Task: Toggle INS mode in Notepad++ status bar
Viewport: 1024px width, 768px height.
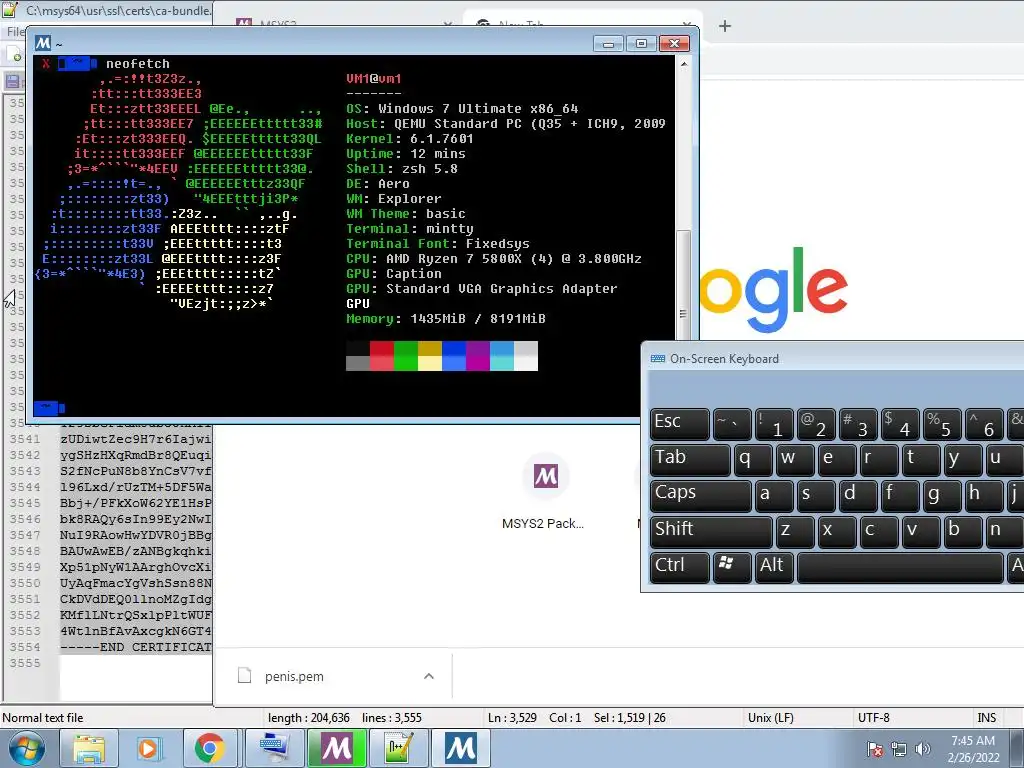Action: (986, 718)
